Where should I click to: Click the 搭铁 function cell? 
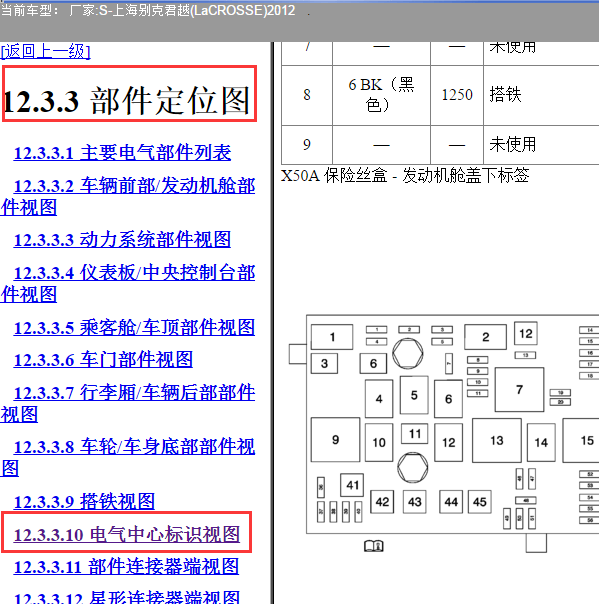505,95
